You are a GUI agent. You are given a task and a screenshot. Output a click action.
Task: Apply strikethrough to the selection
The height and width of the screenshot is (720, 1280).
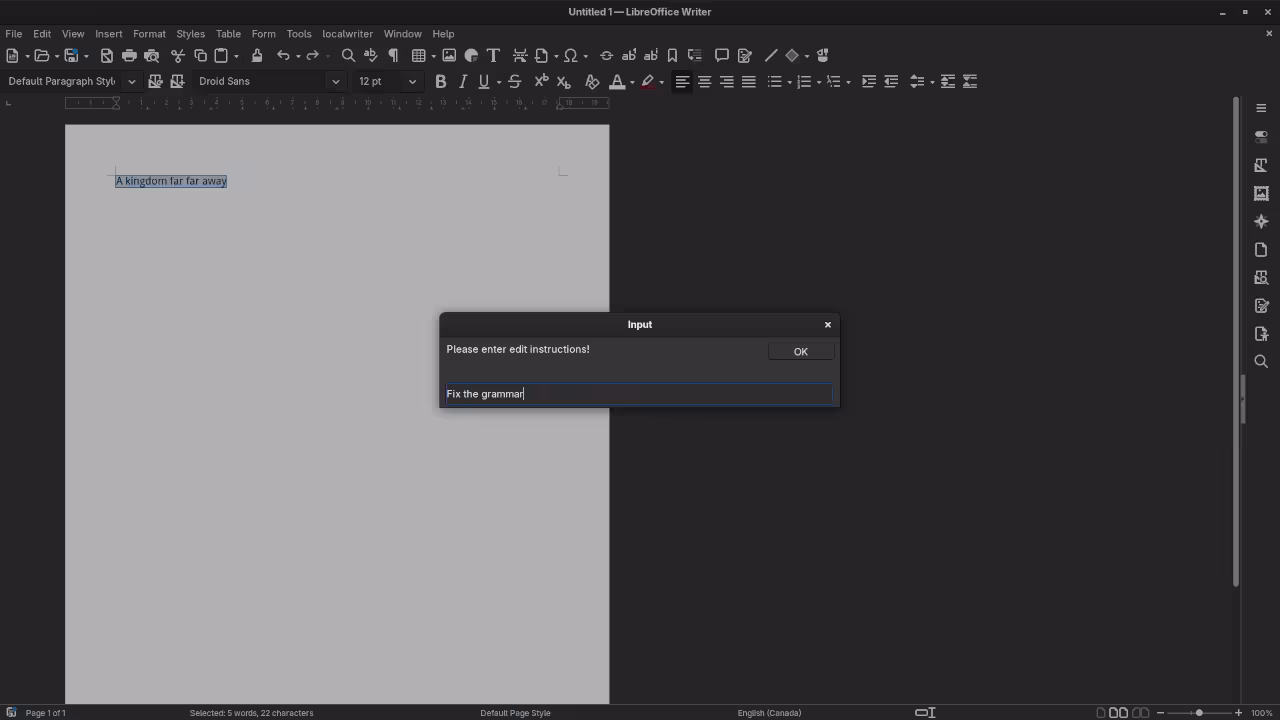(x=514, y=81)
